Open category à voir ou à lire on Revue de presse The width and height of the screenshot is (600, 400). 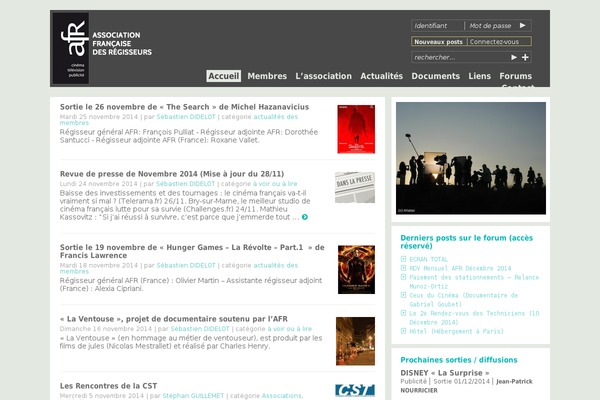[x=275, y=184]
